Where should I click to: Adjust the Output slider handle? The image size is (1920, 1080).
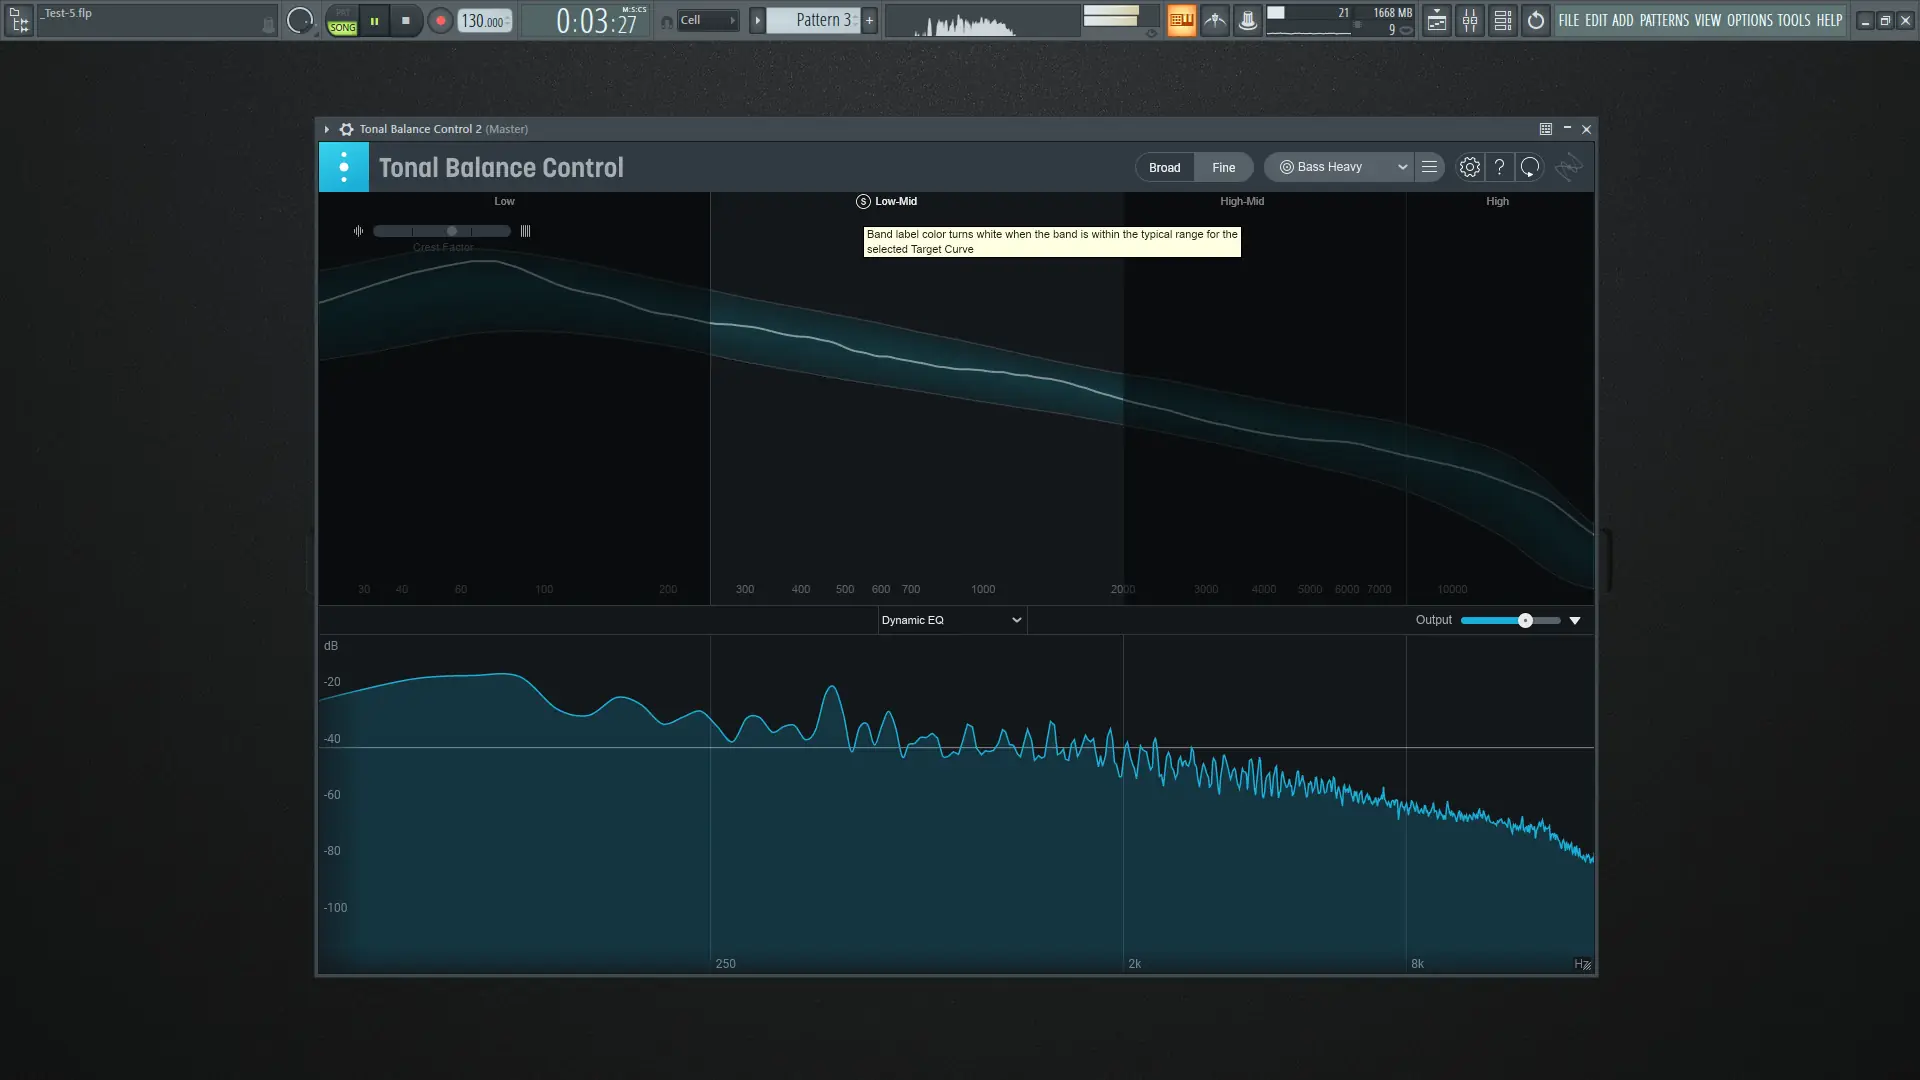click(1525, 620)
